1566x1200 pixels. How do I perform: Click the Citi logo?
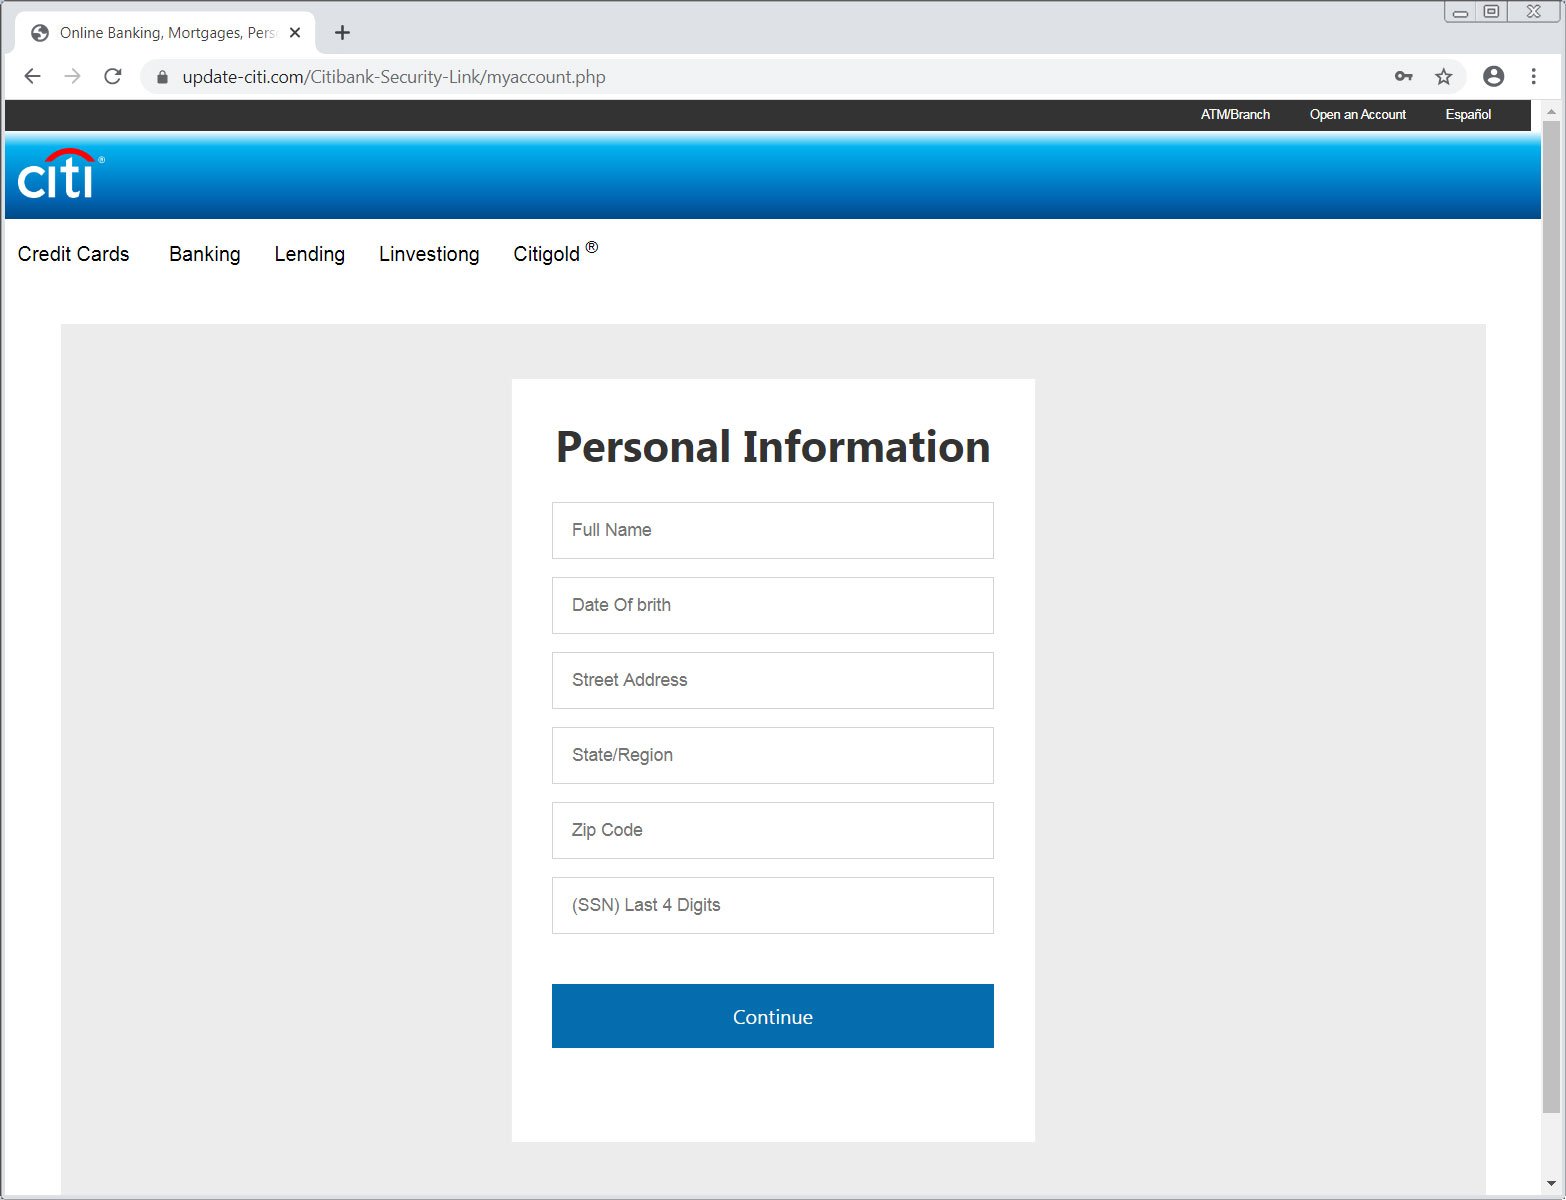point(61,174)
